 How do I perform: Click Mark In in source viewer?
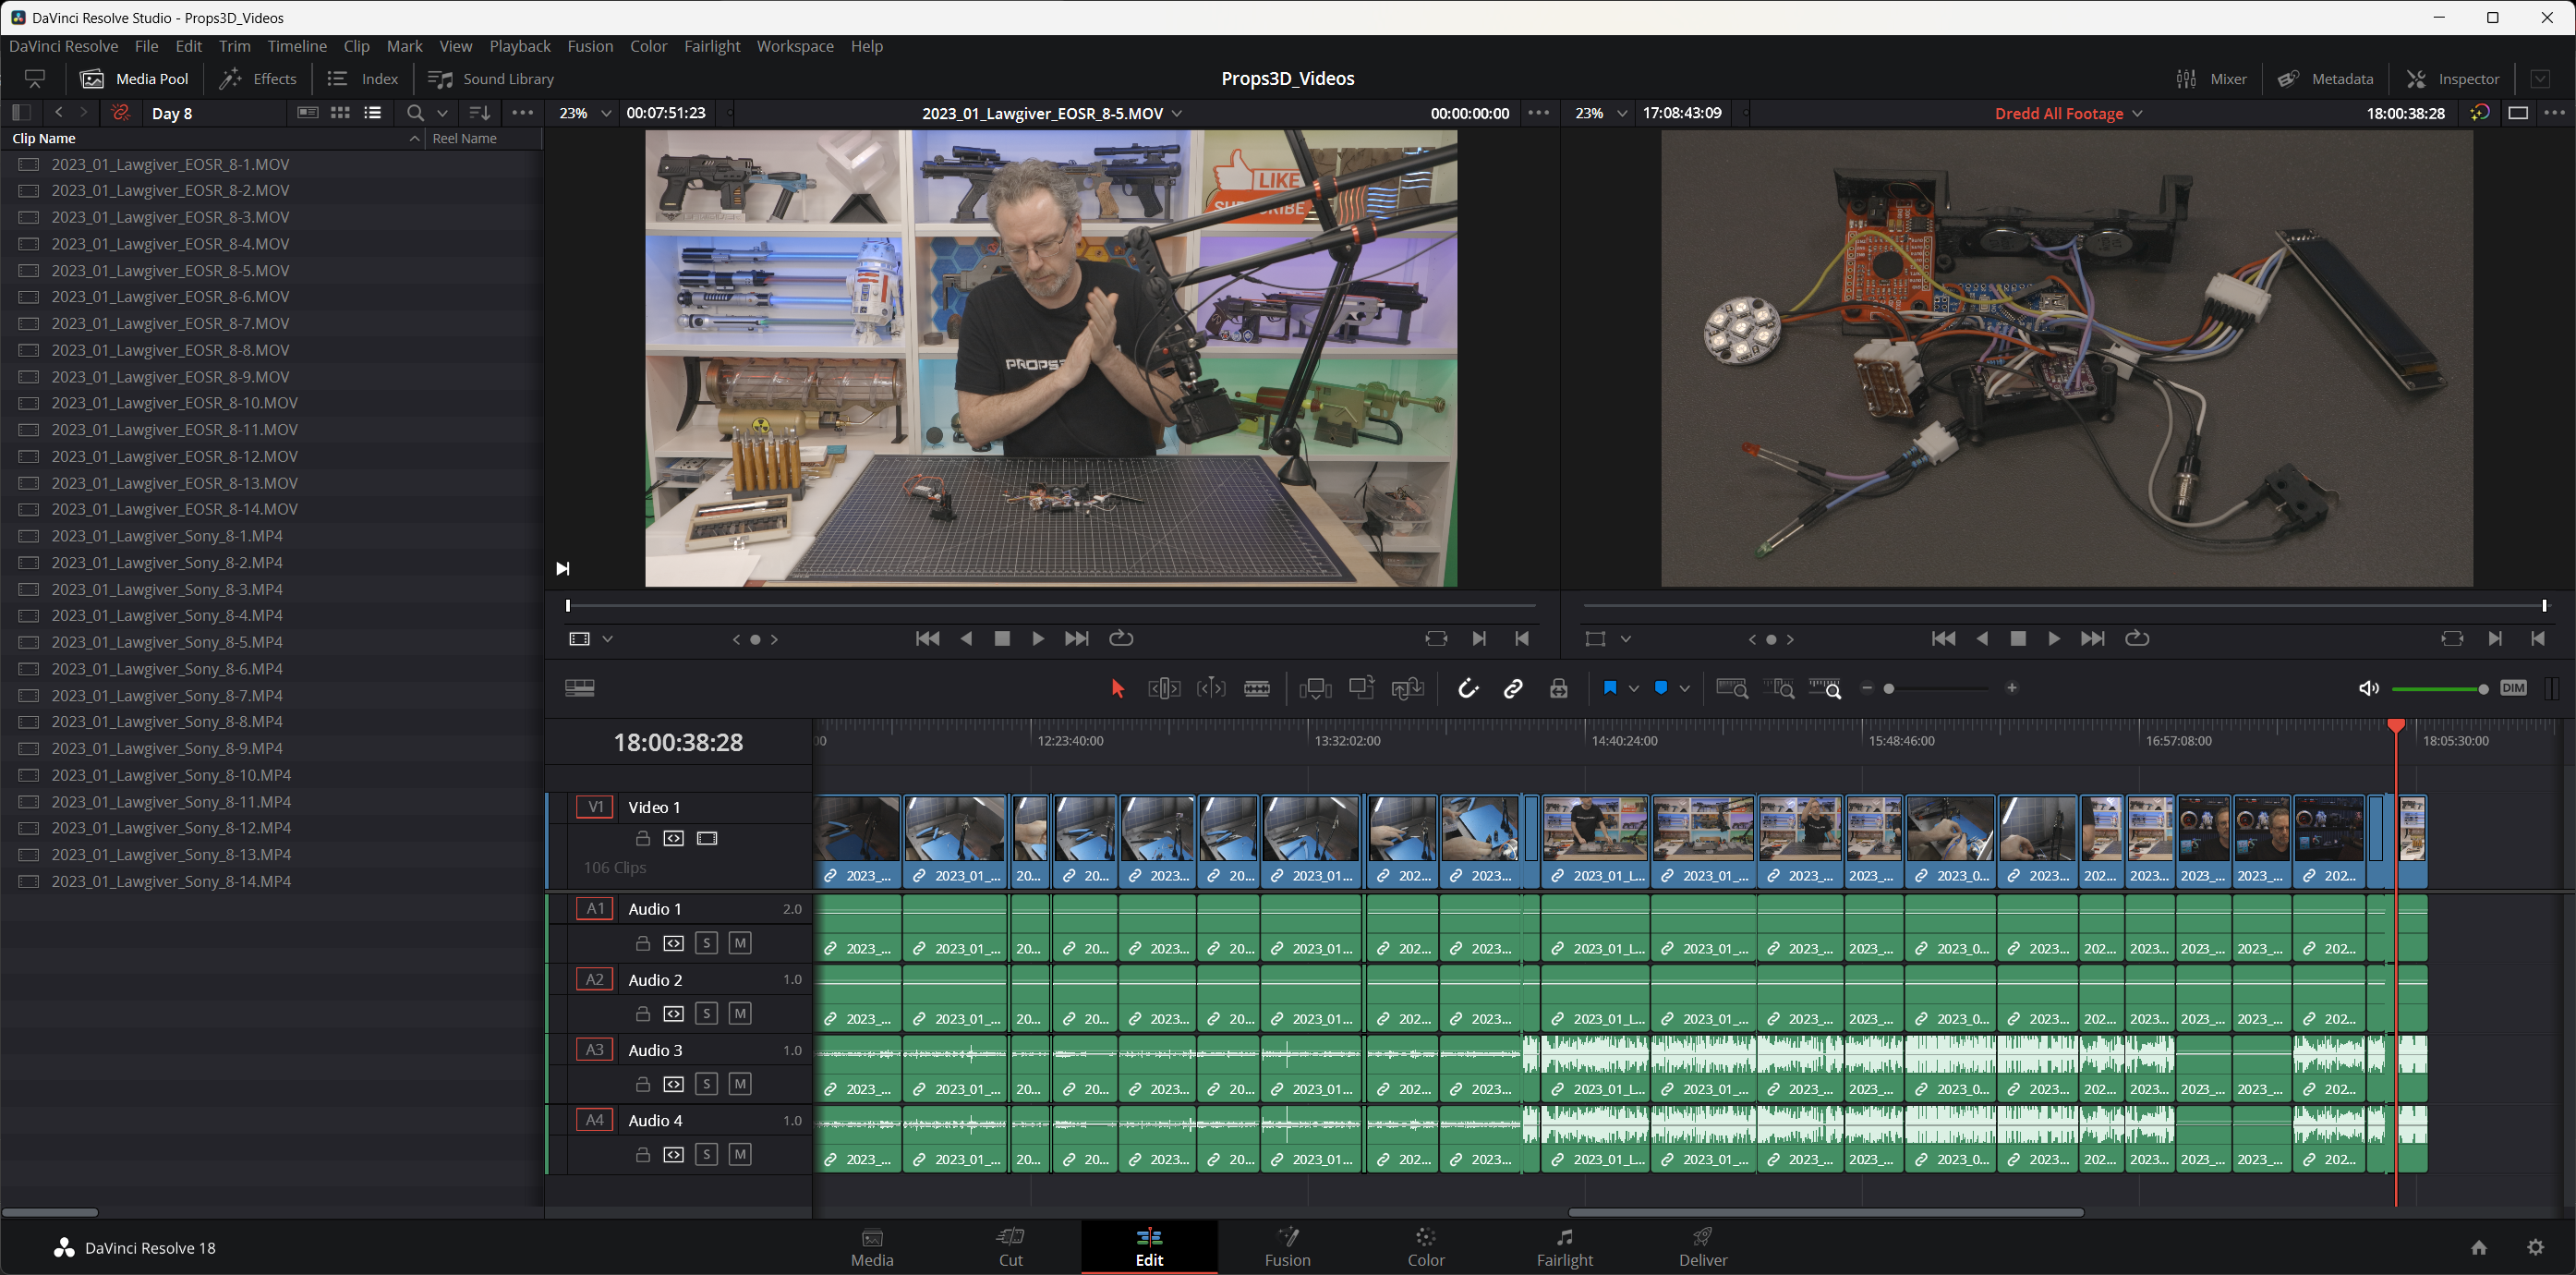1479,638
